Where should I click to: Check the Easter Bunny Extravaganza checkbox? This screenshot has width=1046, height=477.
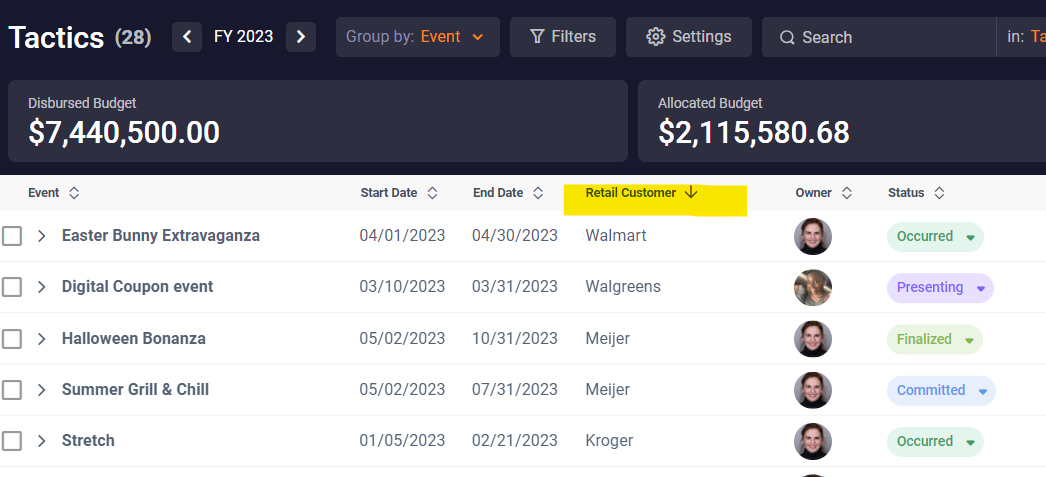[x=12, y=236]
